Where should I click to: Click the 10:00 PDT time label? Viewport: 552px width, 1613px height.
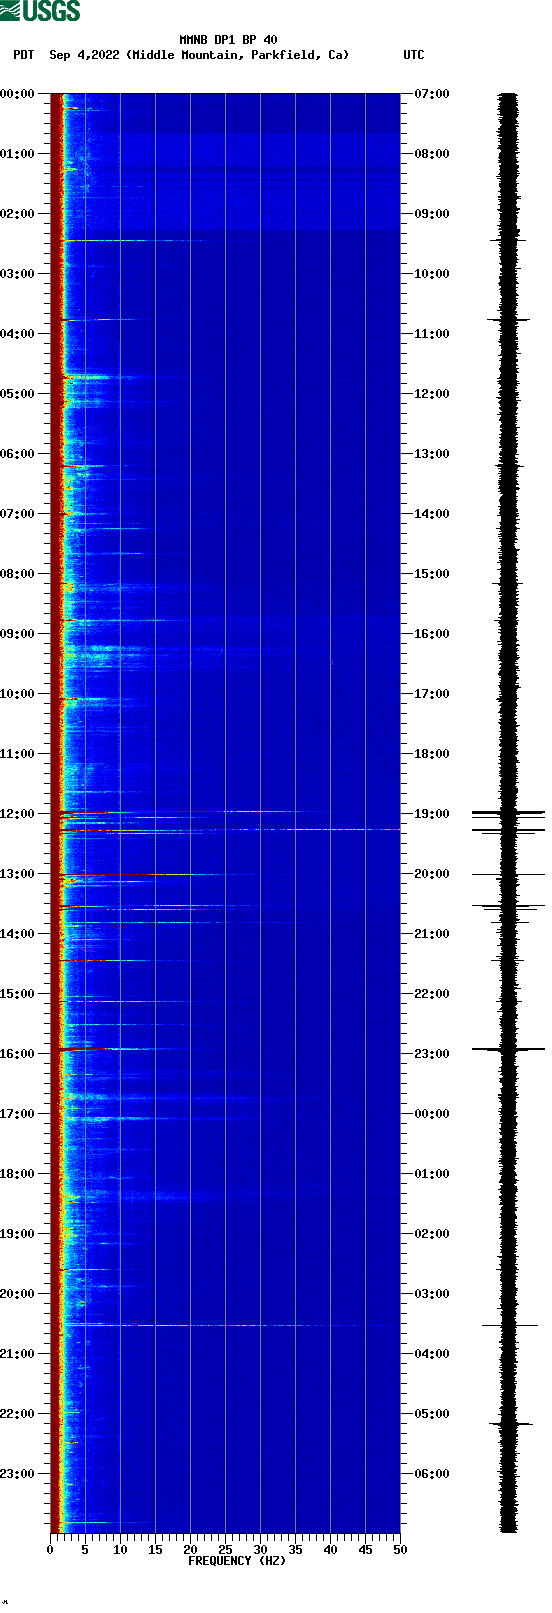(17, 694)
